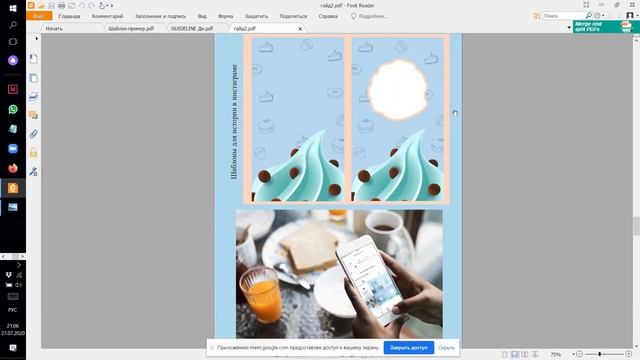Image resolution: width=640 pixels, height=360 pixels.
Task: Switch to the GUIDELINE document tab
Action: (x=192, y=29)
